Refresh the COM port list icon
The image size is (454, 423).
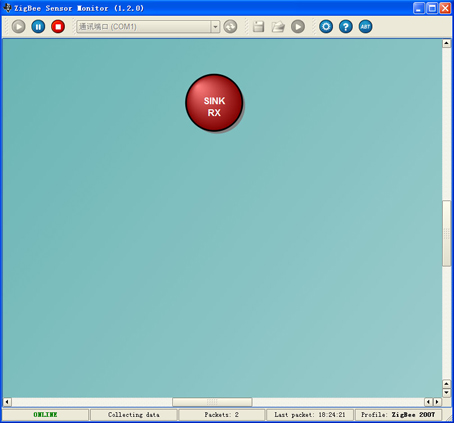coord(230,26)
